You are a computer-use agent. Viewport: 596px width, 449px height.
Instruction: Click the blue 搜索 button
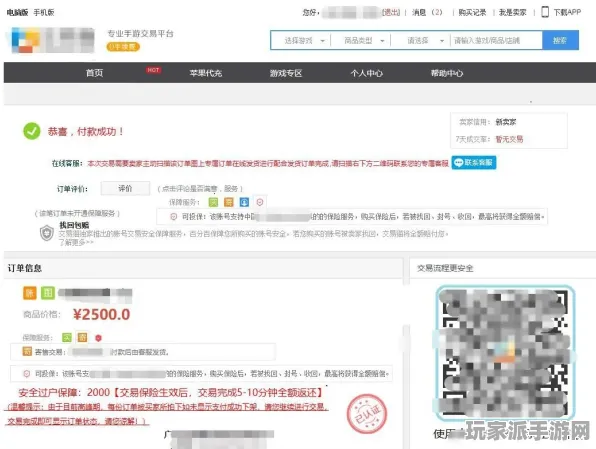point(560,40)
